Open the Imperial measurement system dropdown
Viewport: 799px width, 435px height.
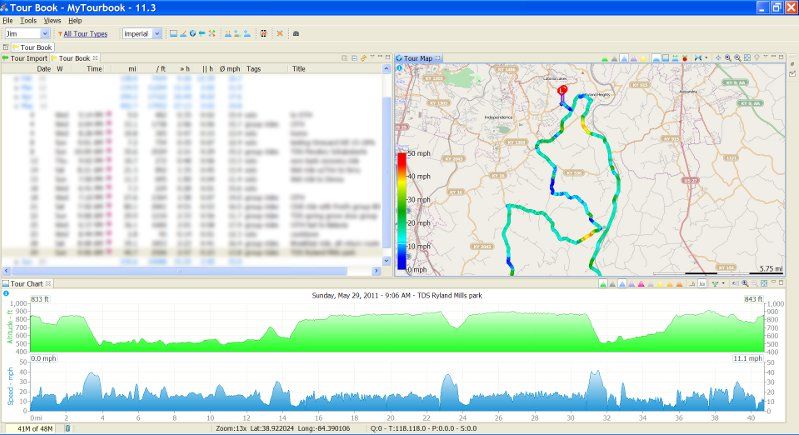tap(142, 34)
